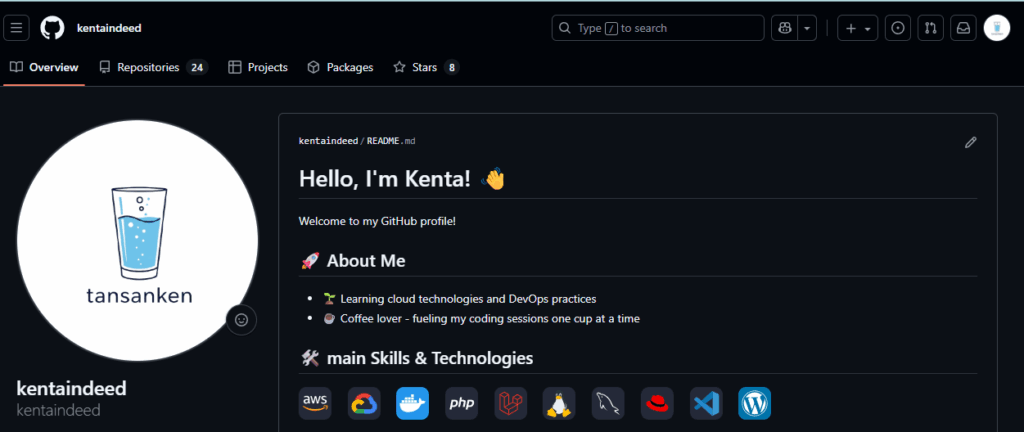The image size is (1024, 432).
Task: Click the Laravel skill icon
Action: 510,403
